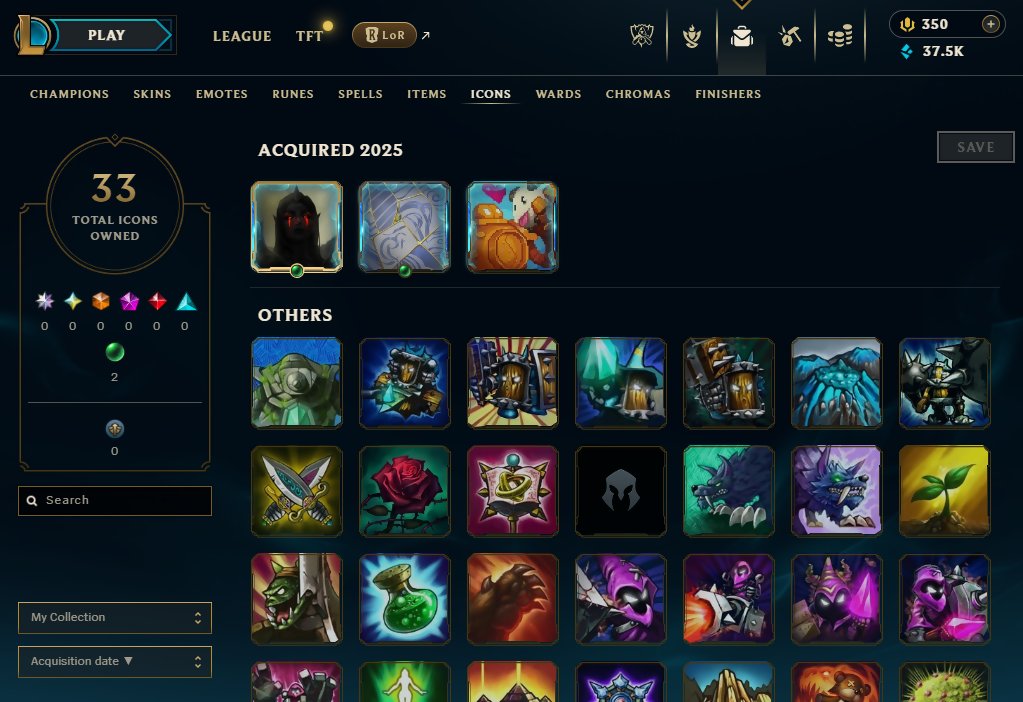Click the SAVE button
Viewport: 1023px width, 702px height.
975,147
